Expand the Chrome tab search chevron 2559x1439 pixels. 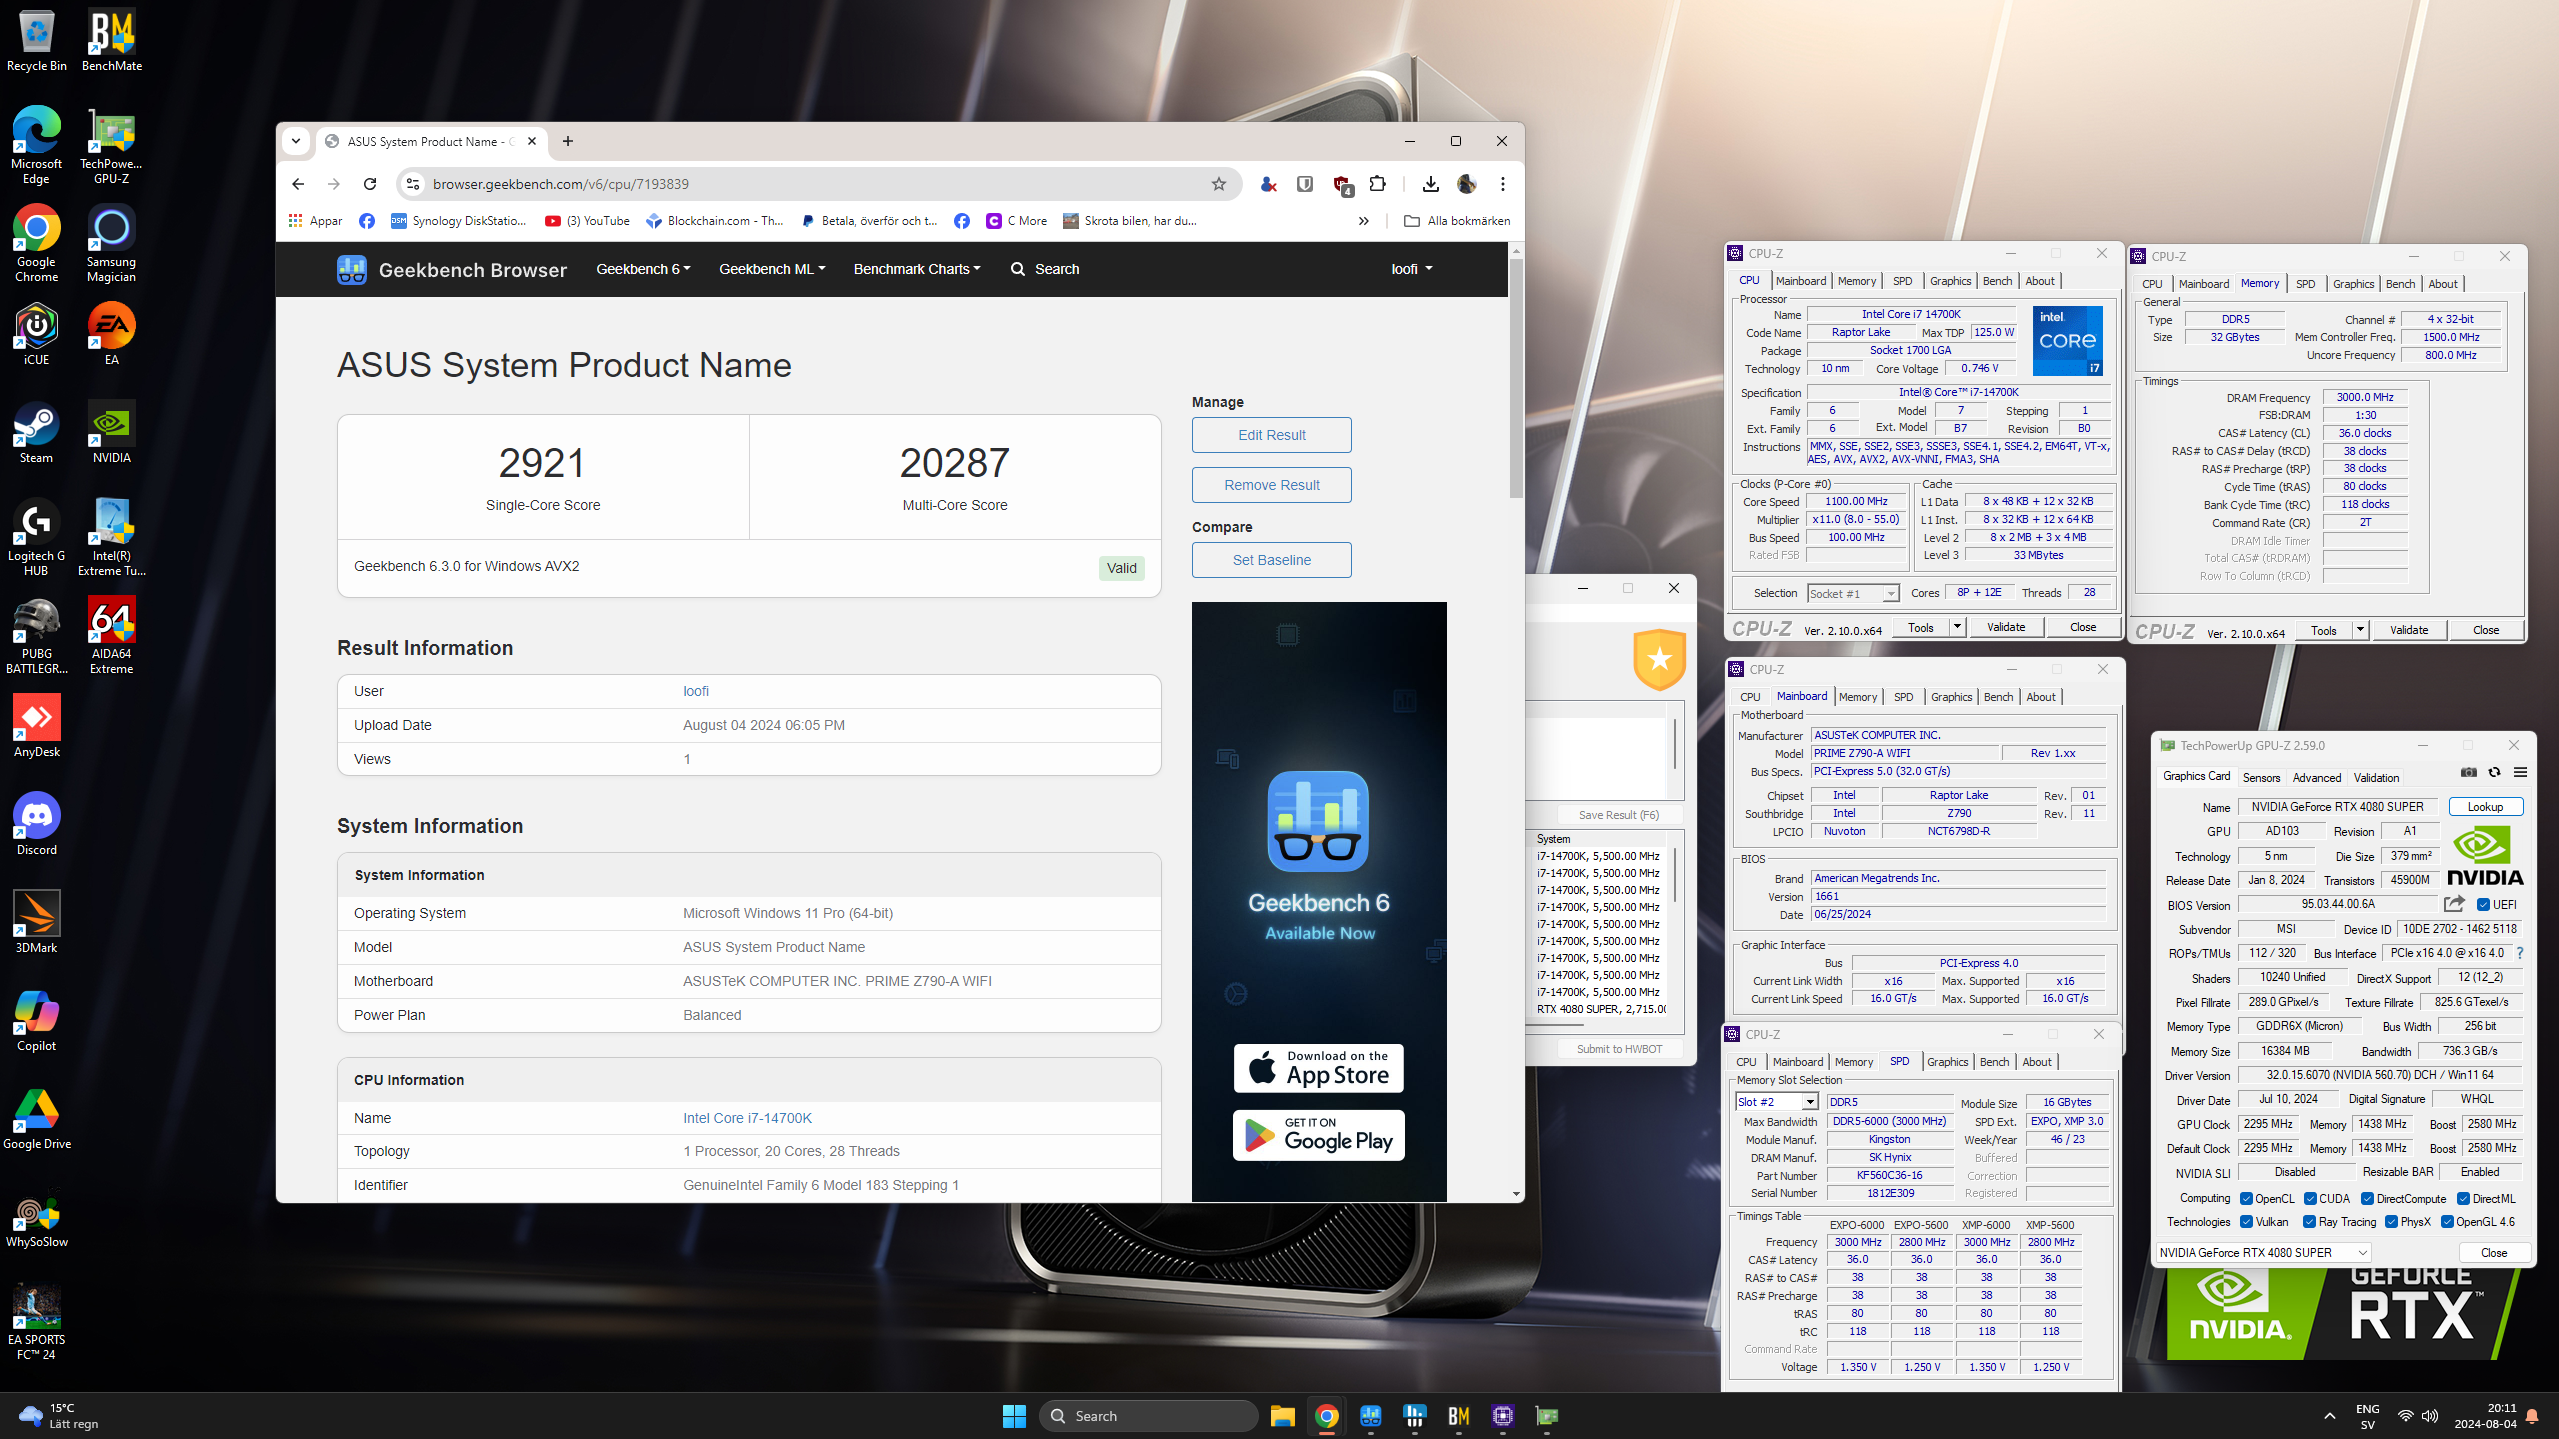pos(296,141)
